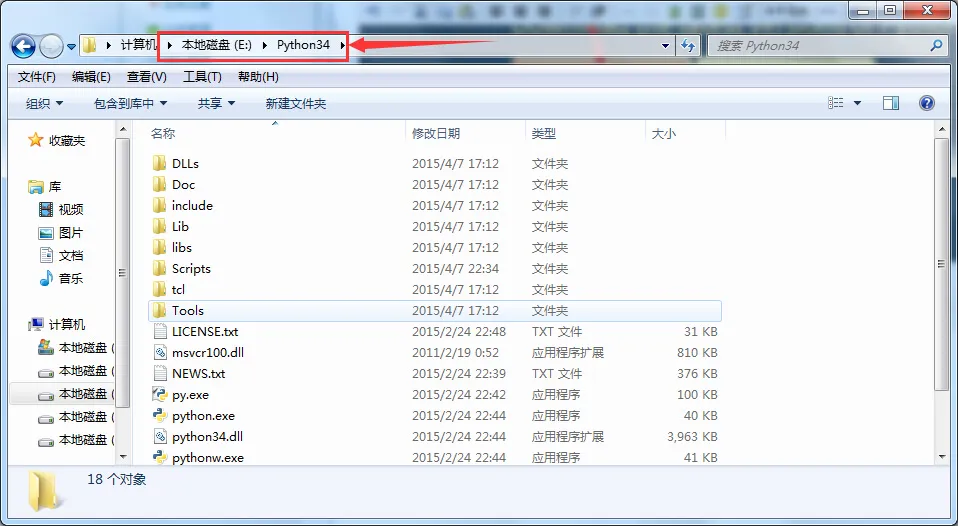The width and height of the screenshot is (958, 526).
Task: Open the 包含到库中 dropdown
Action: [x=130, y=104]
